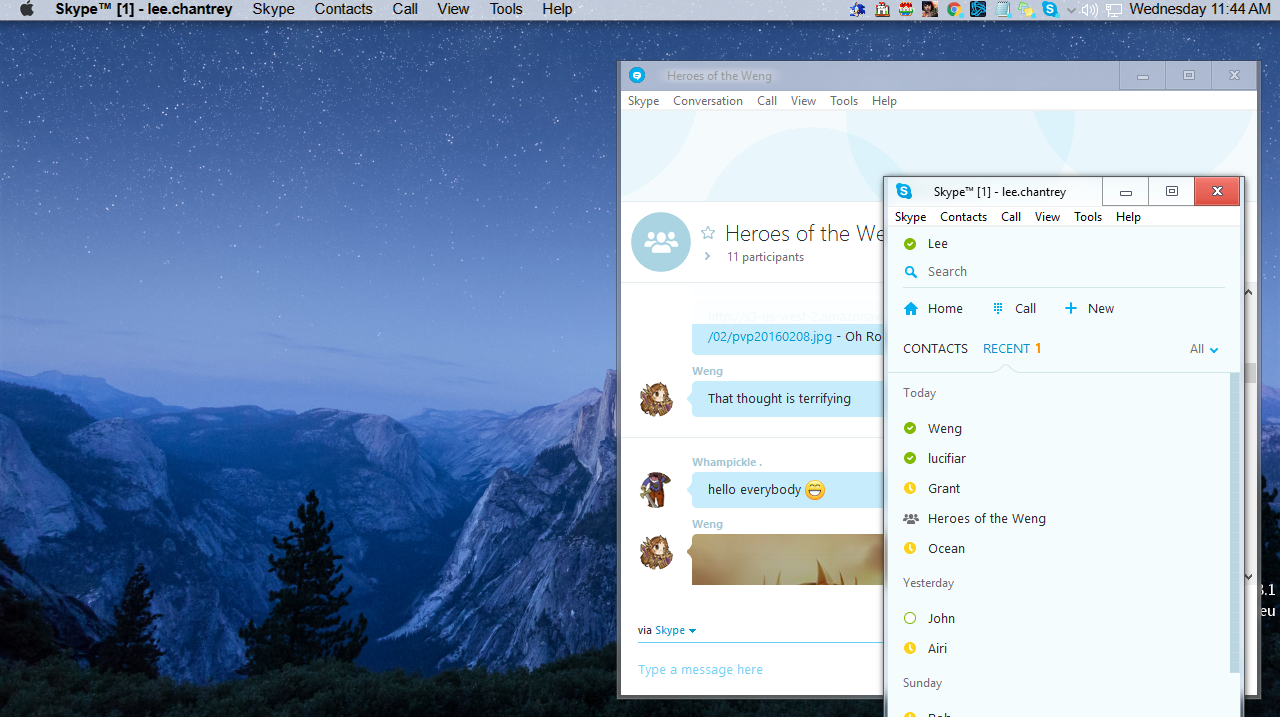Viewport: 1280px width, 717px height.
Task: Toggle Lee's online status indicator
Action: click(x=910, y=243)
